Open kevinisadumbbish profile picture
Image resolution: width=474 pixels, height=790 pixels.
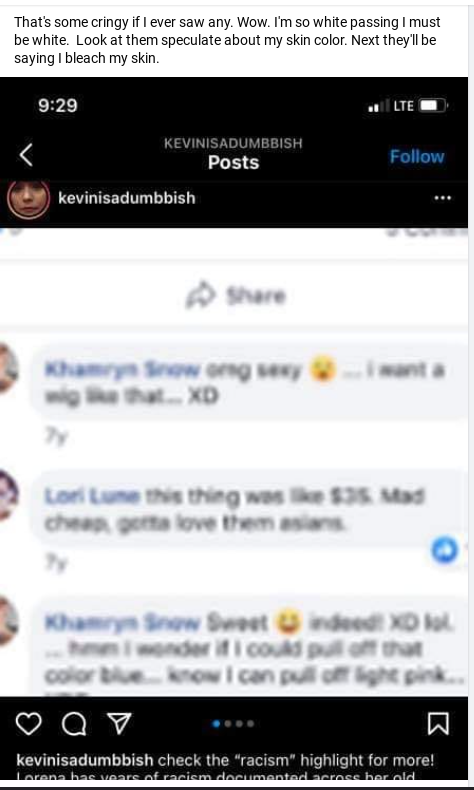click(28, 199)
